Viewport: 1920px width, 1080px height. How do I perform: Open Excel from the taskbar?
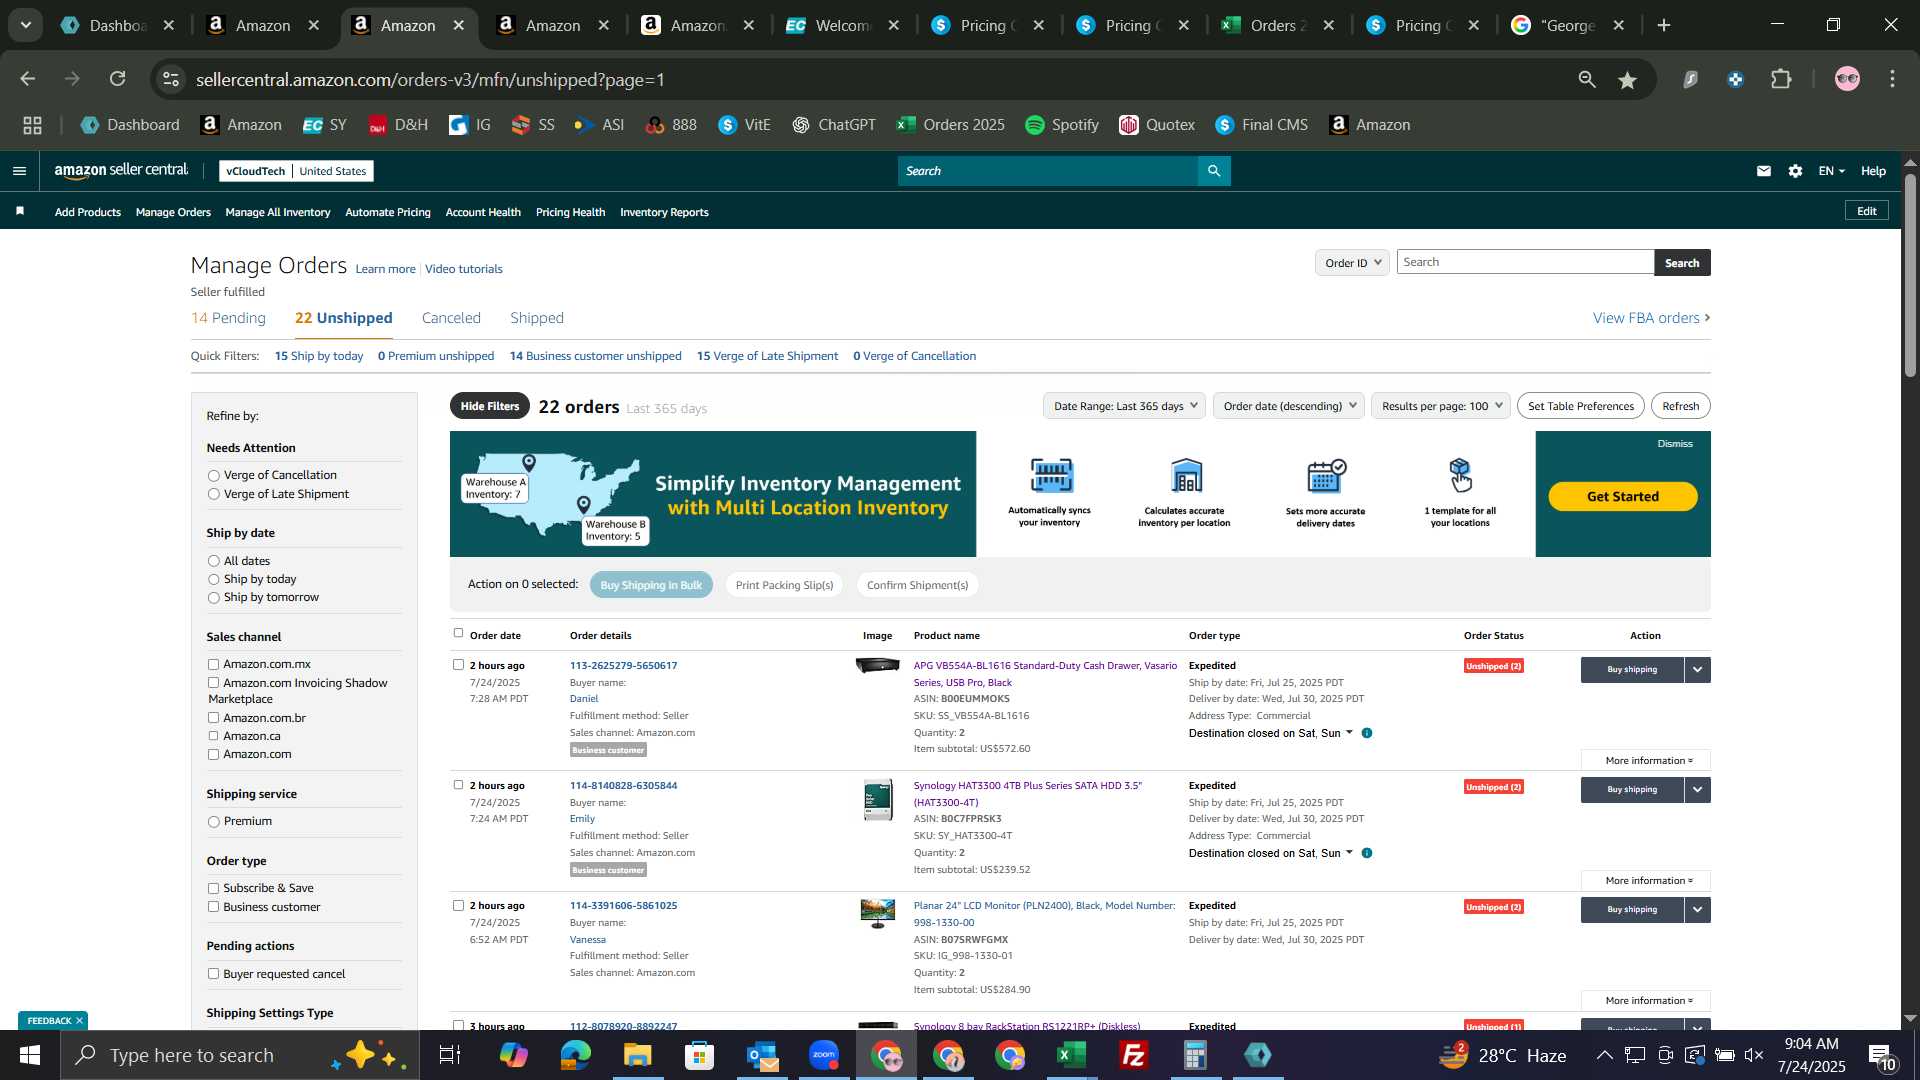click(x=1071, y=1055)
